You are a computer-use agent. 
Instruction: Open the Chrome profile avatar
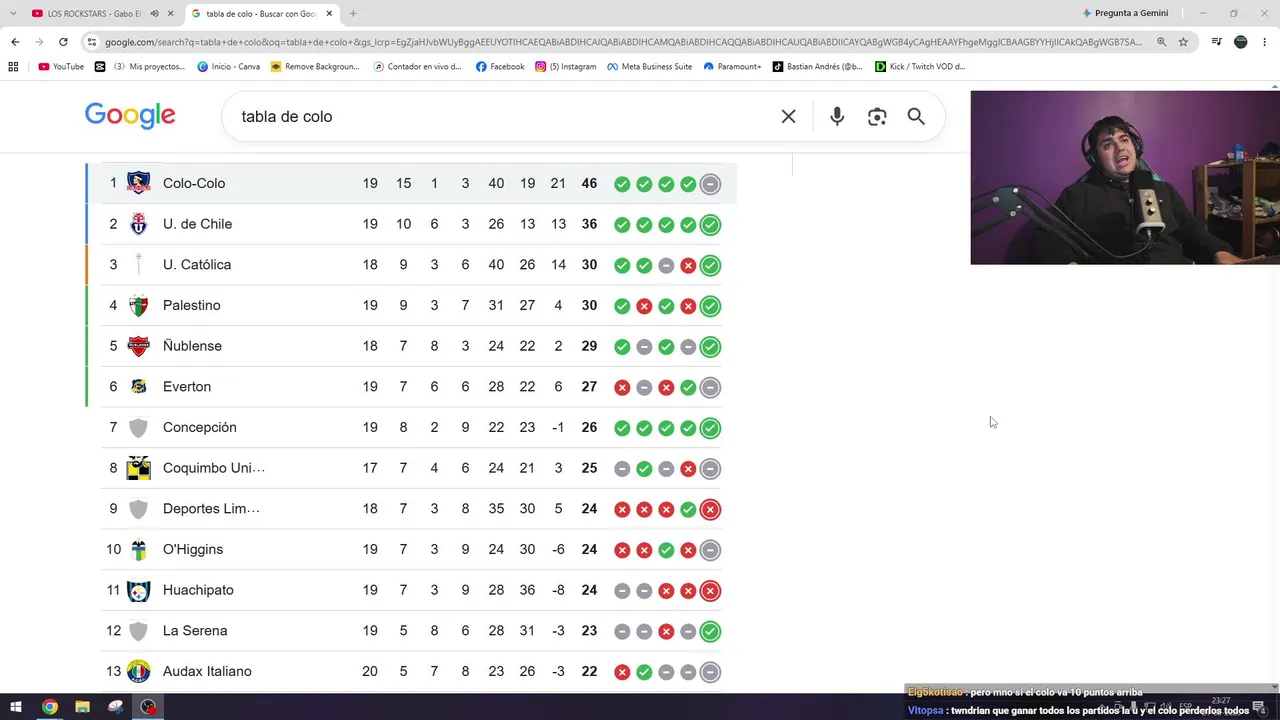[1241, 42]
